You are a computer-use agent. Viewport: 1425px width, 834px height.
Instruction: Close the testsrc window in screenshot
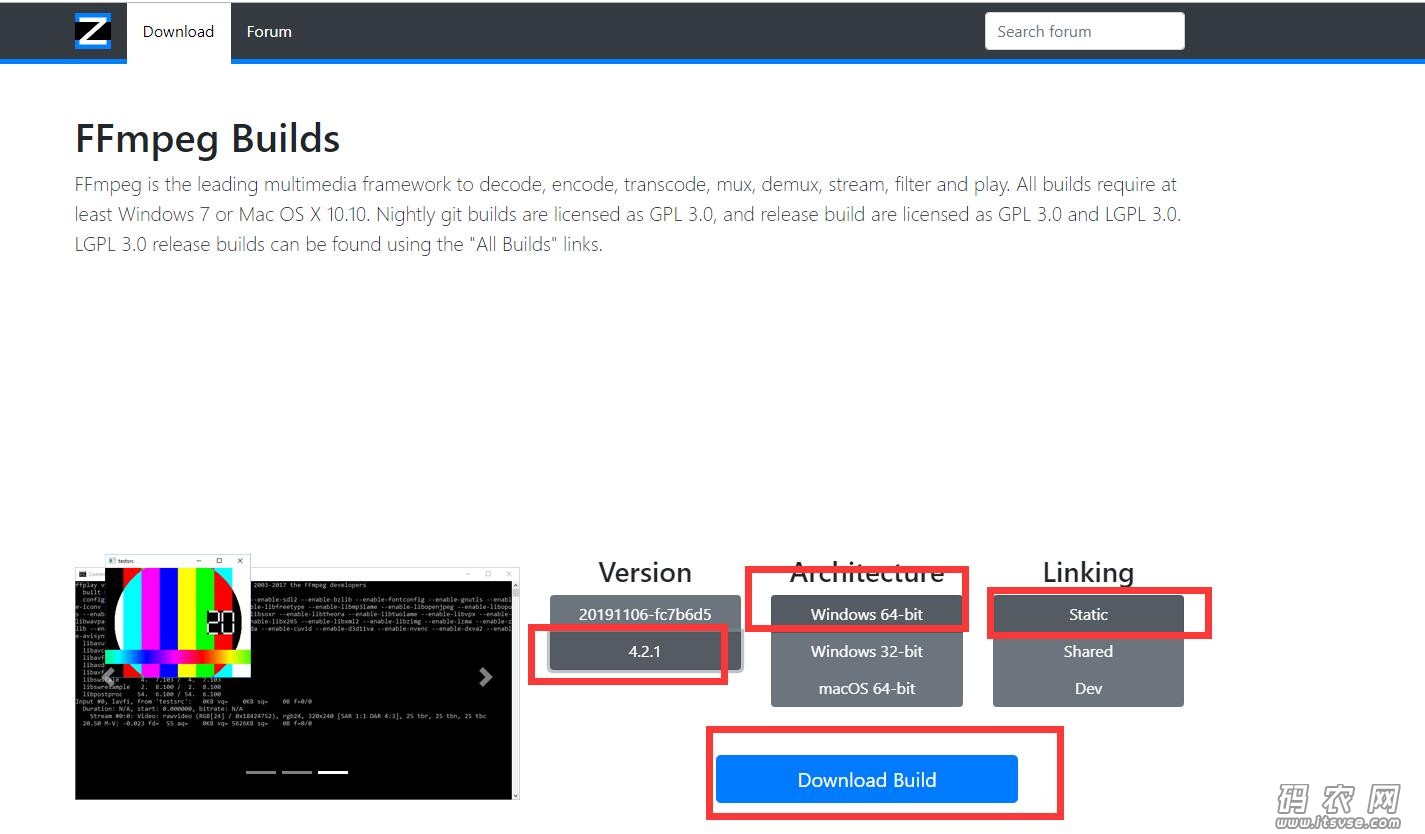pyautogui.click(x=240, y=561)
